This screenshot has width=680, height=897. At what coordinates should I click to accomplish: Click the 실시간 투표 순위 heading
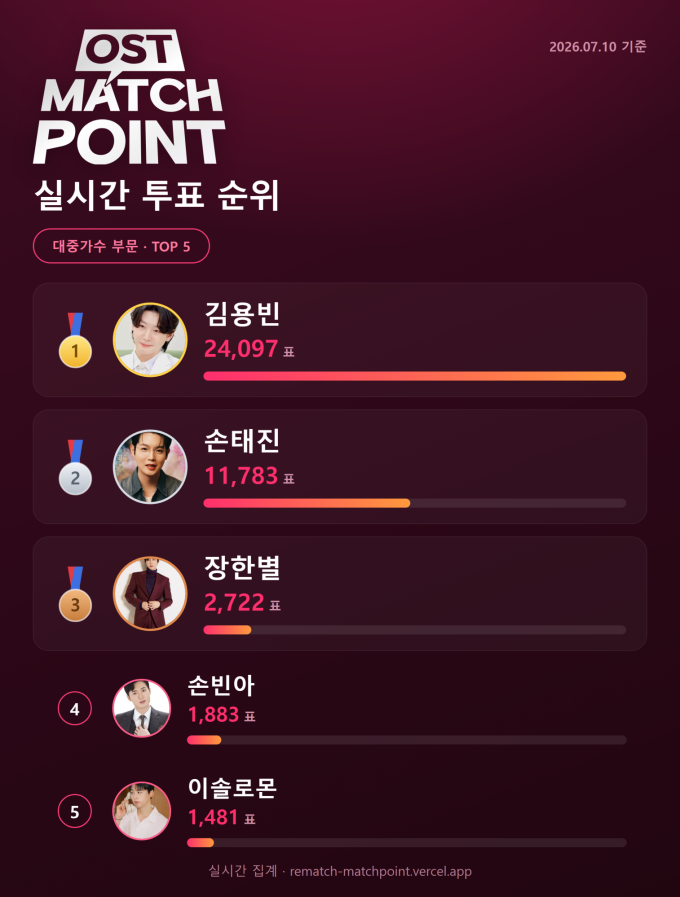156,195
